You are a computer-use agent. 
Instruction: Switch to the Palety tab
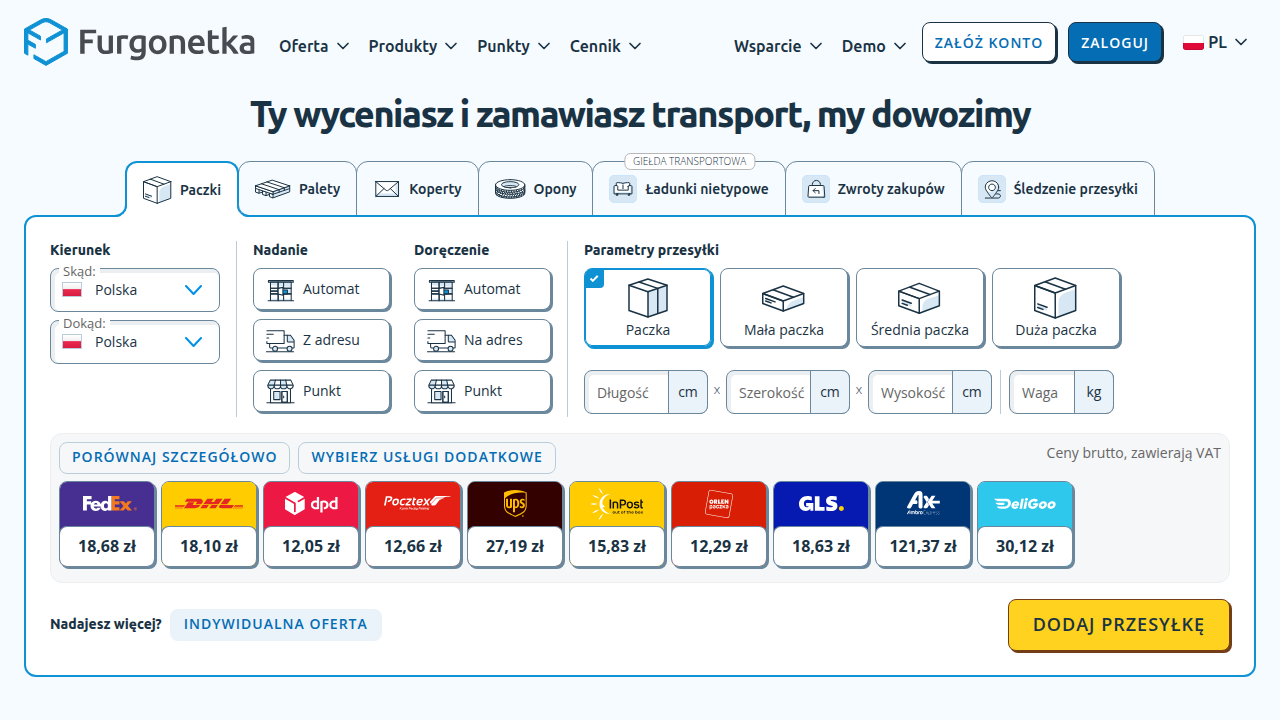(x=297, y=189)
